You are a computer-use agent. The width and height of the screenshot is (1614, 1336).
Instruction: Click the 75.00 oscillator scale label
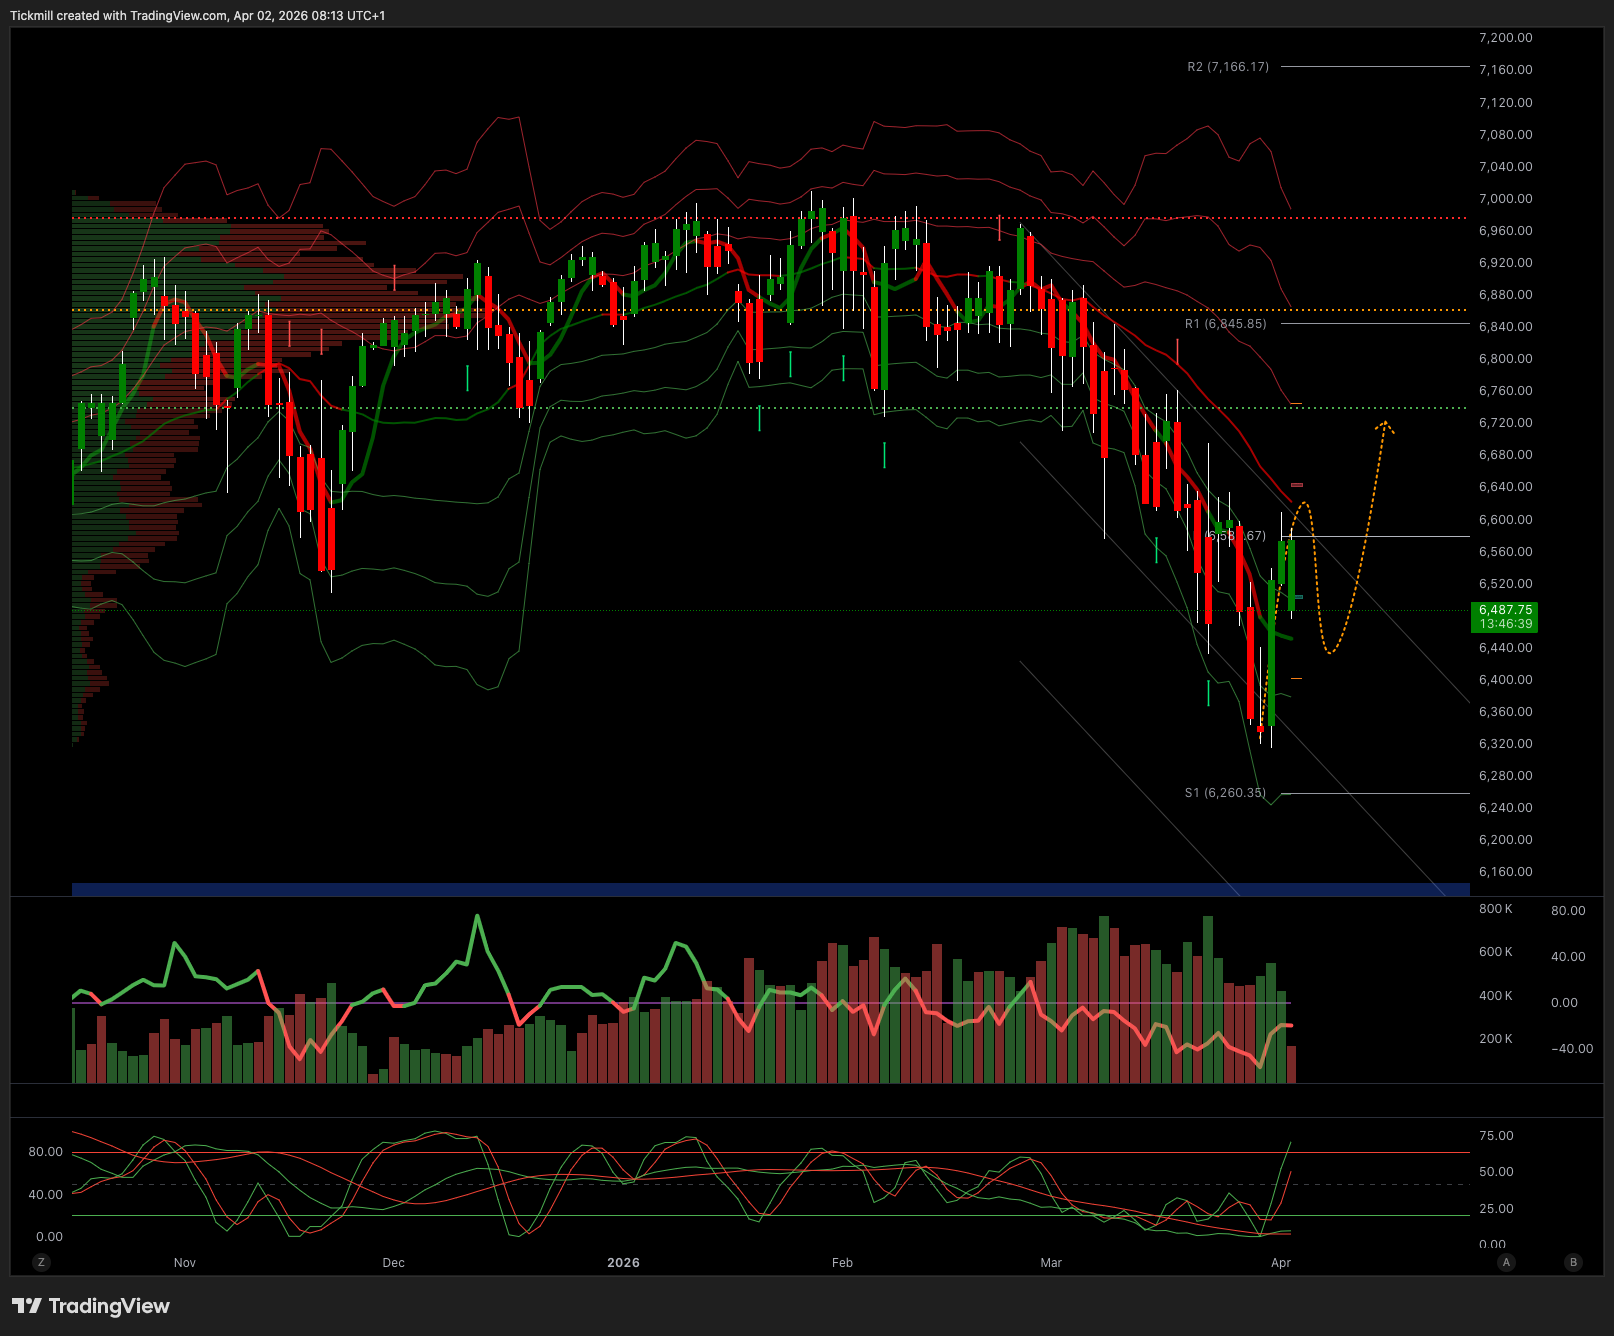tap(1496, 1136)
